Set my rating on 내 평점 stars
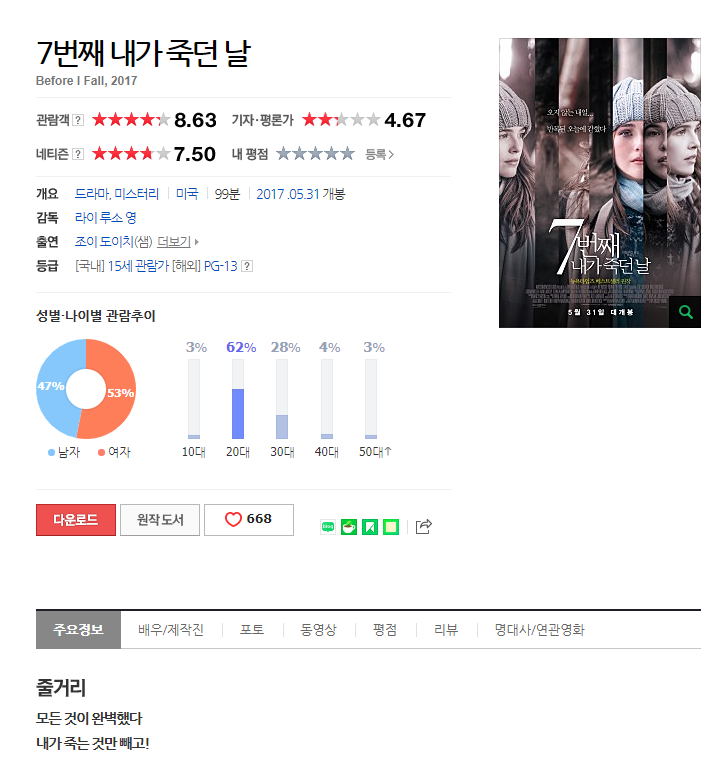722x763 pixels. (315, 154)
